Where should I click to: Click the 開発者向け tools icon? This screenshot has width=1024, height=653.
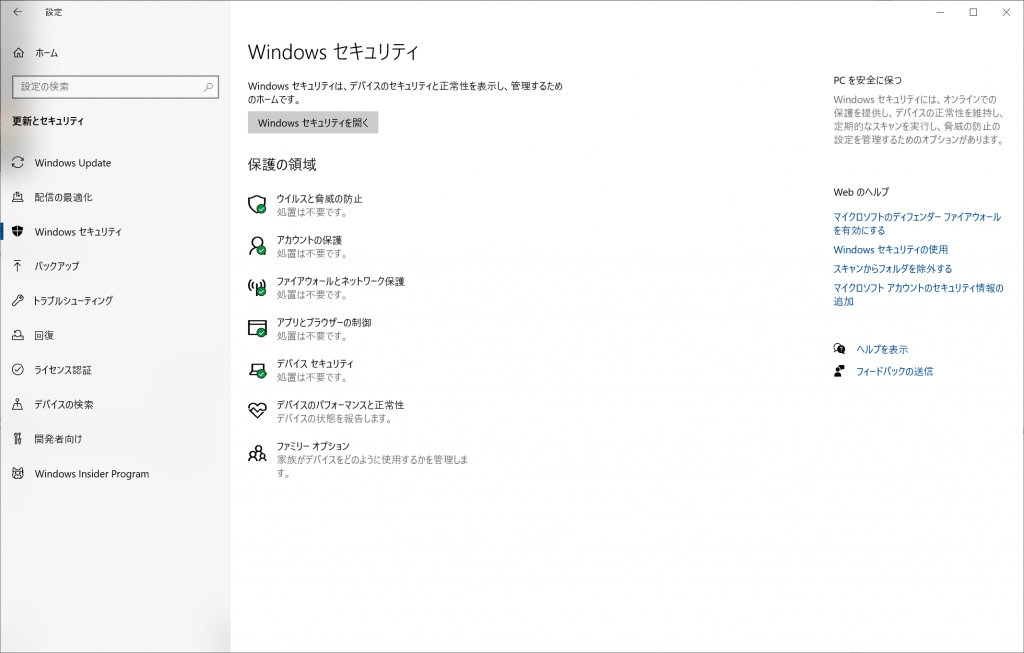tap(18, 439)
